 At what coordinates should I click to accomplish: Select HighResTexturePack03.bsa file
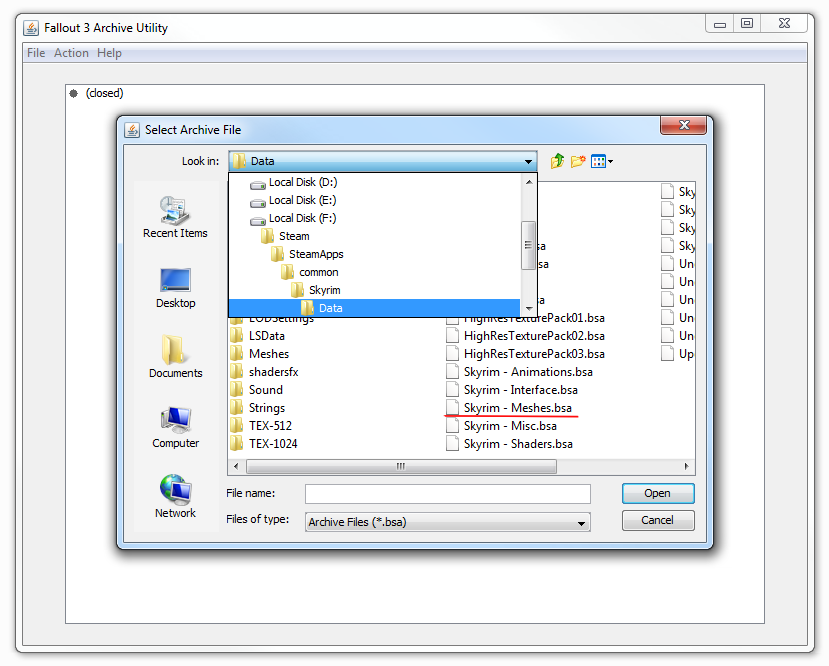(526, 354)
